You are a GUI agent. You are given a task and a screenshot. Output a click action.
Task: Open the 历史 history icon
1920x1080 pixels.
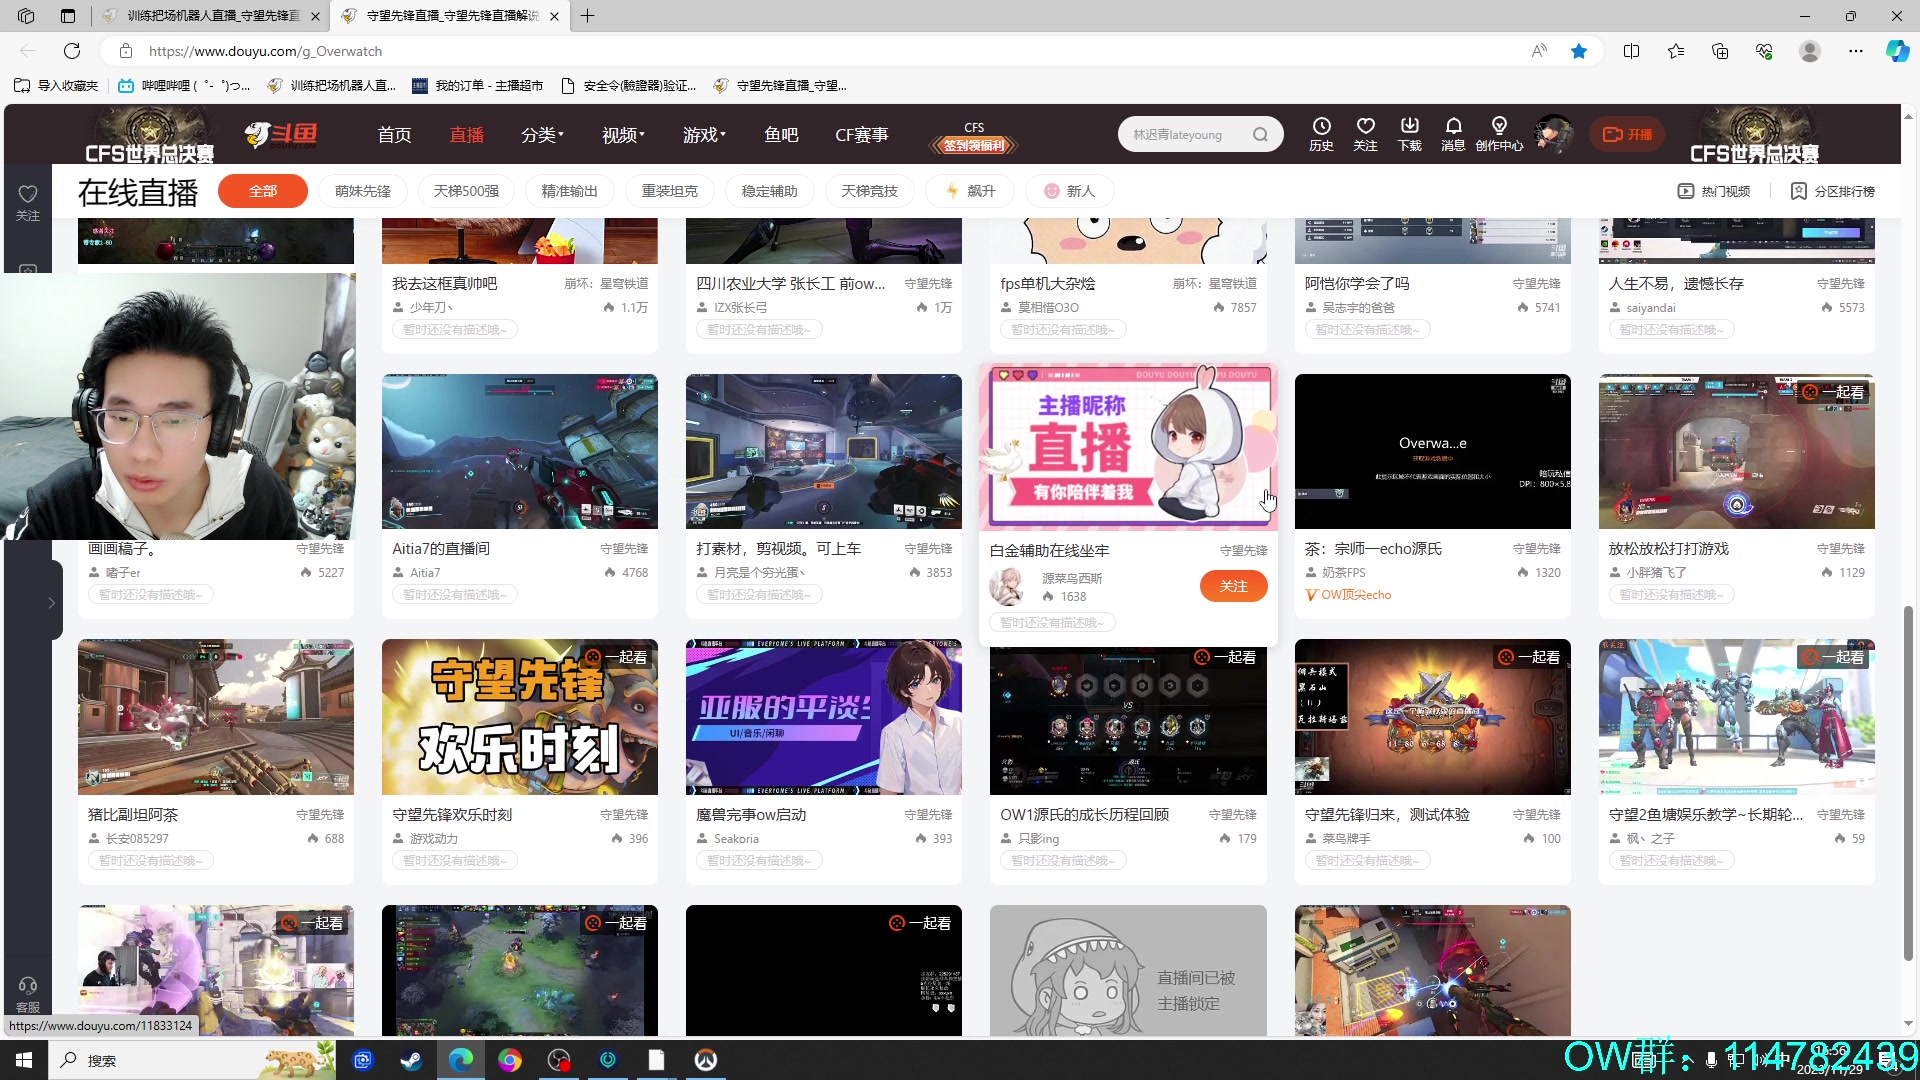tap(1321, 133)
